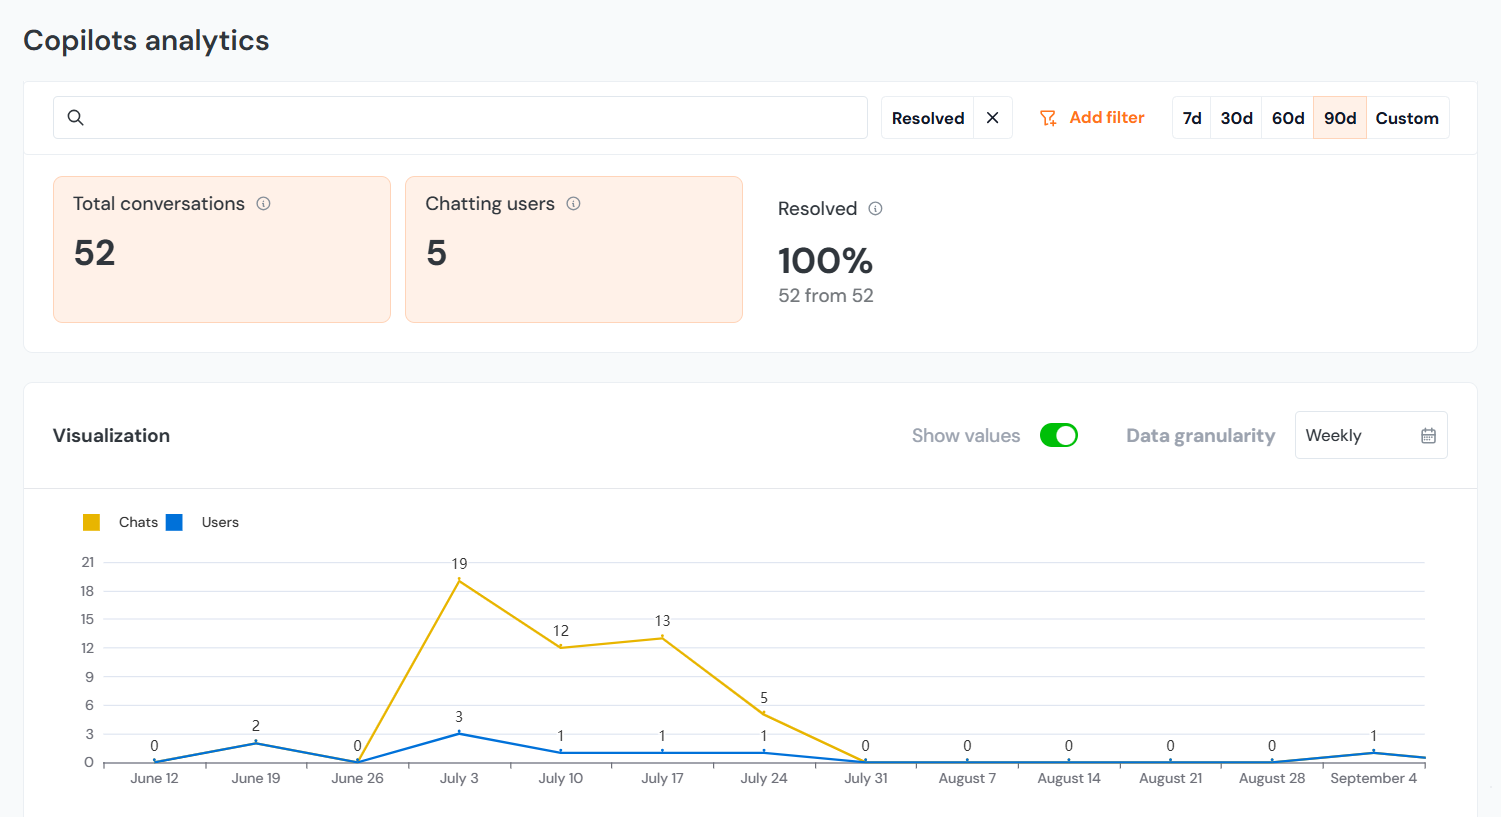Select the 30d time range

(x=1236, y=118)
